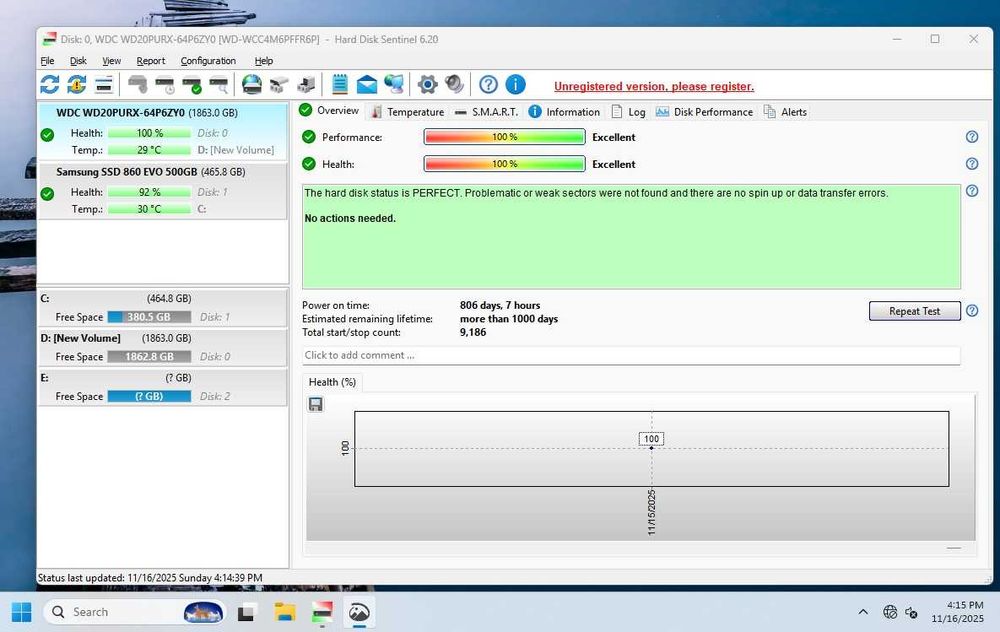Click the comment field to add comment
Viewport: 1000px width, 632px height.
point(631,355)
